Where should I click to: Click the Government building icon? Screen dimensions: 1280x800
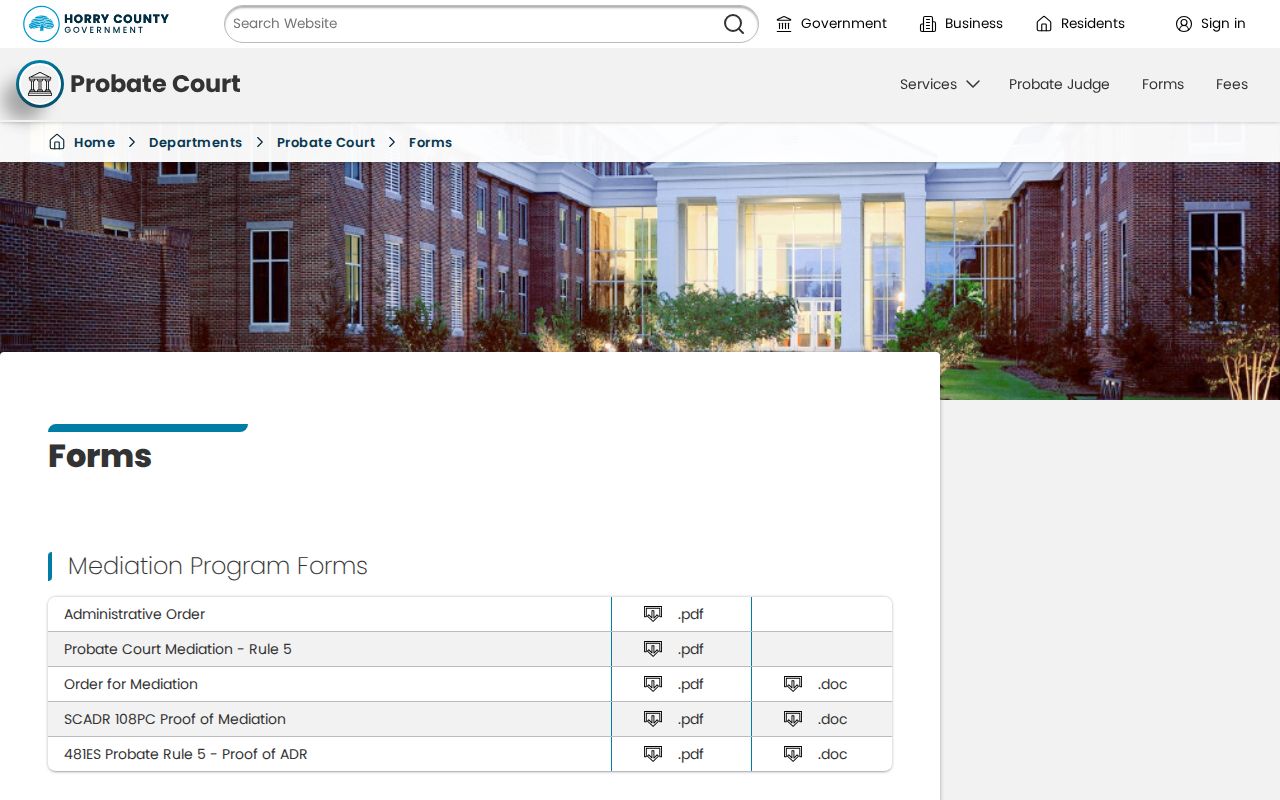[784, 24]
